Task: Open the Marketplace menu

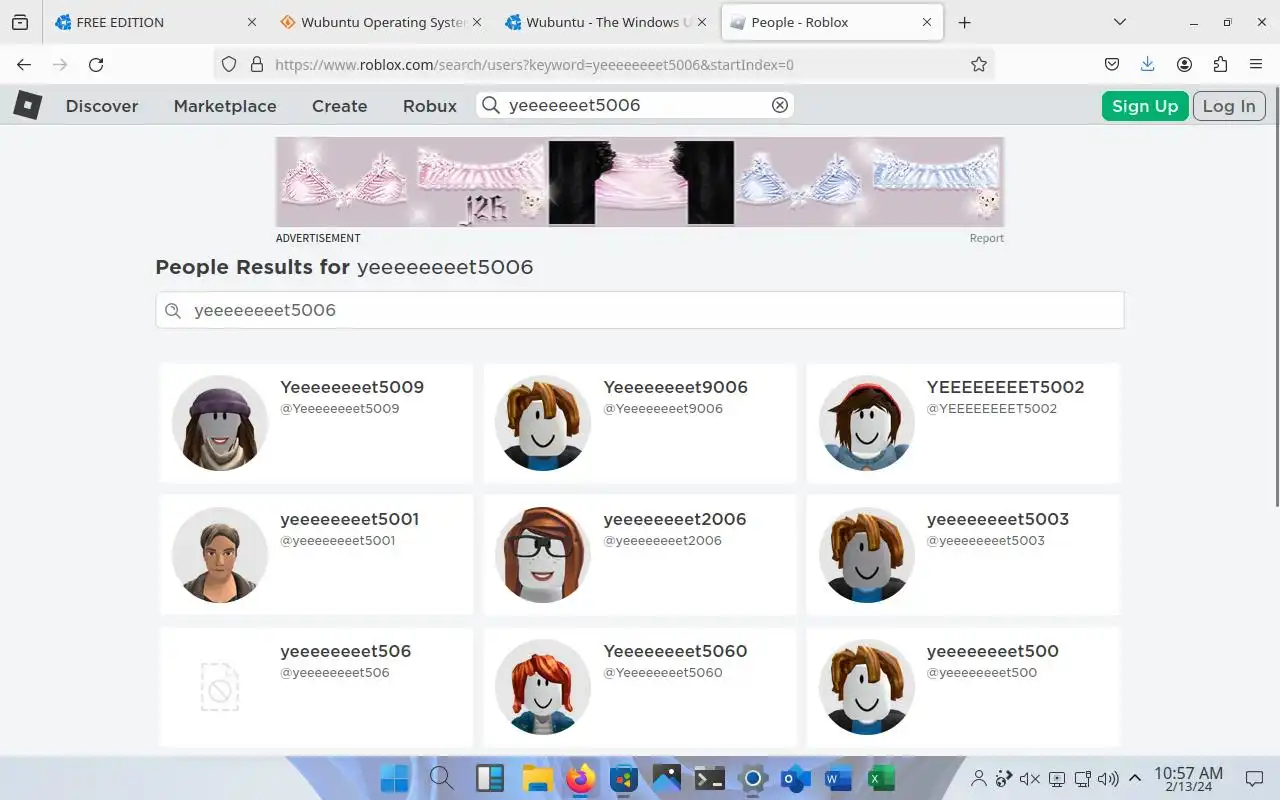Action: [225, 106]
